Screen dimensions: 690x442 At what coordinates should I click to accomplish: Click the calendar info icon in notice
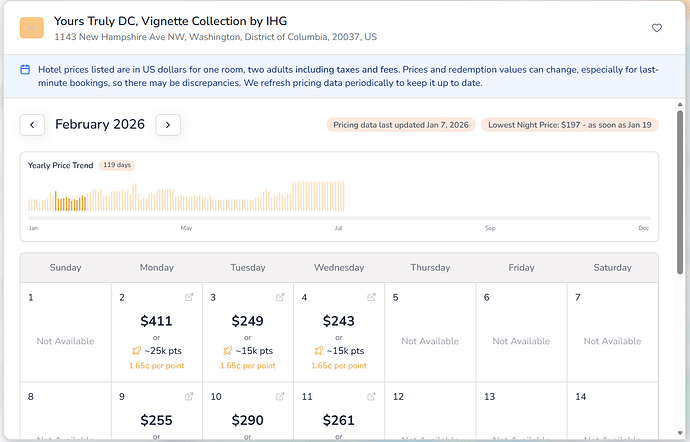tap(25, 69)
